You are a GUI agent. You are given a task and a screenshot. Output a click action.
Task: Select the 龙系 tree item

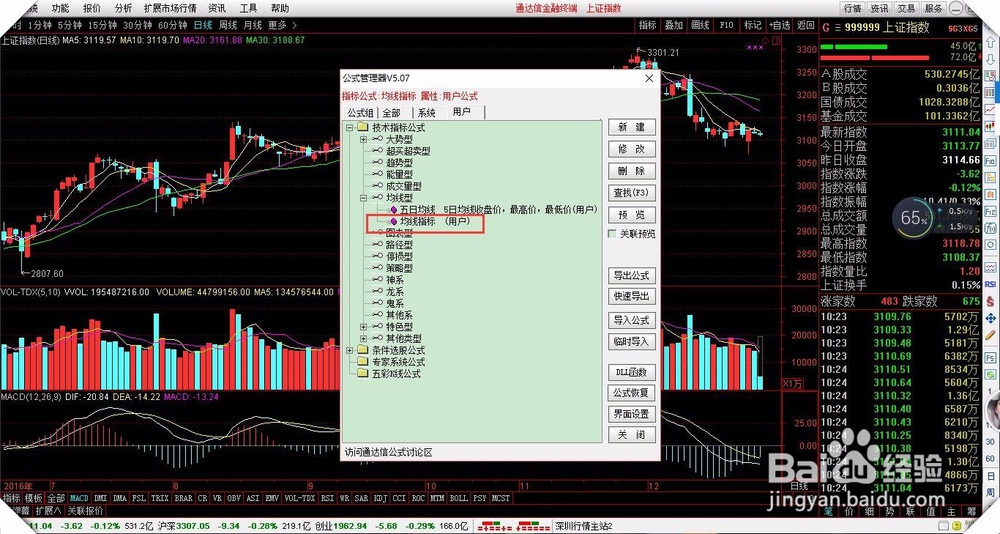(395, 292)
